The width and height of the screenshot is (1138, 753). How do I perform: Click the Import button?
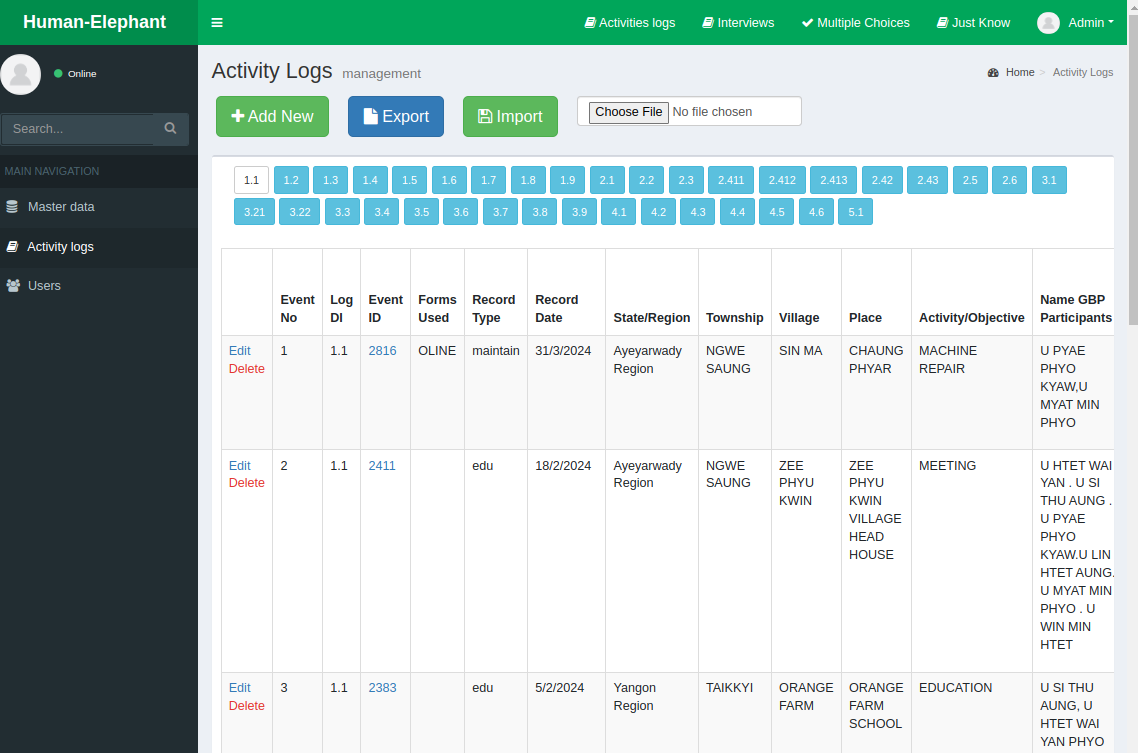510,117
